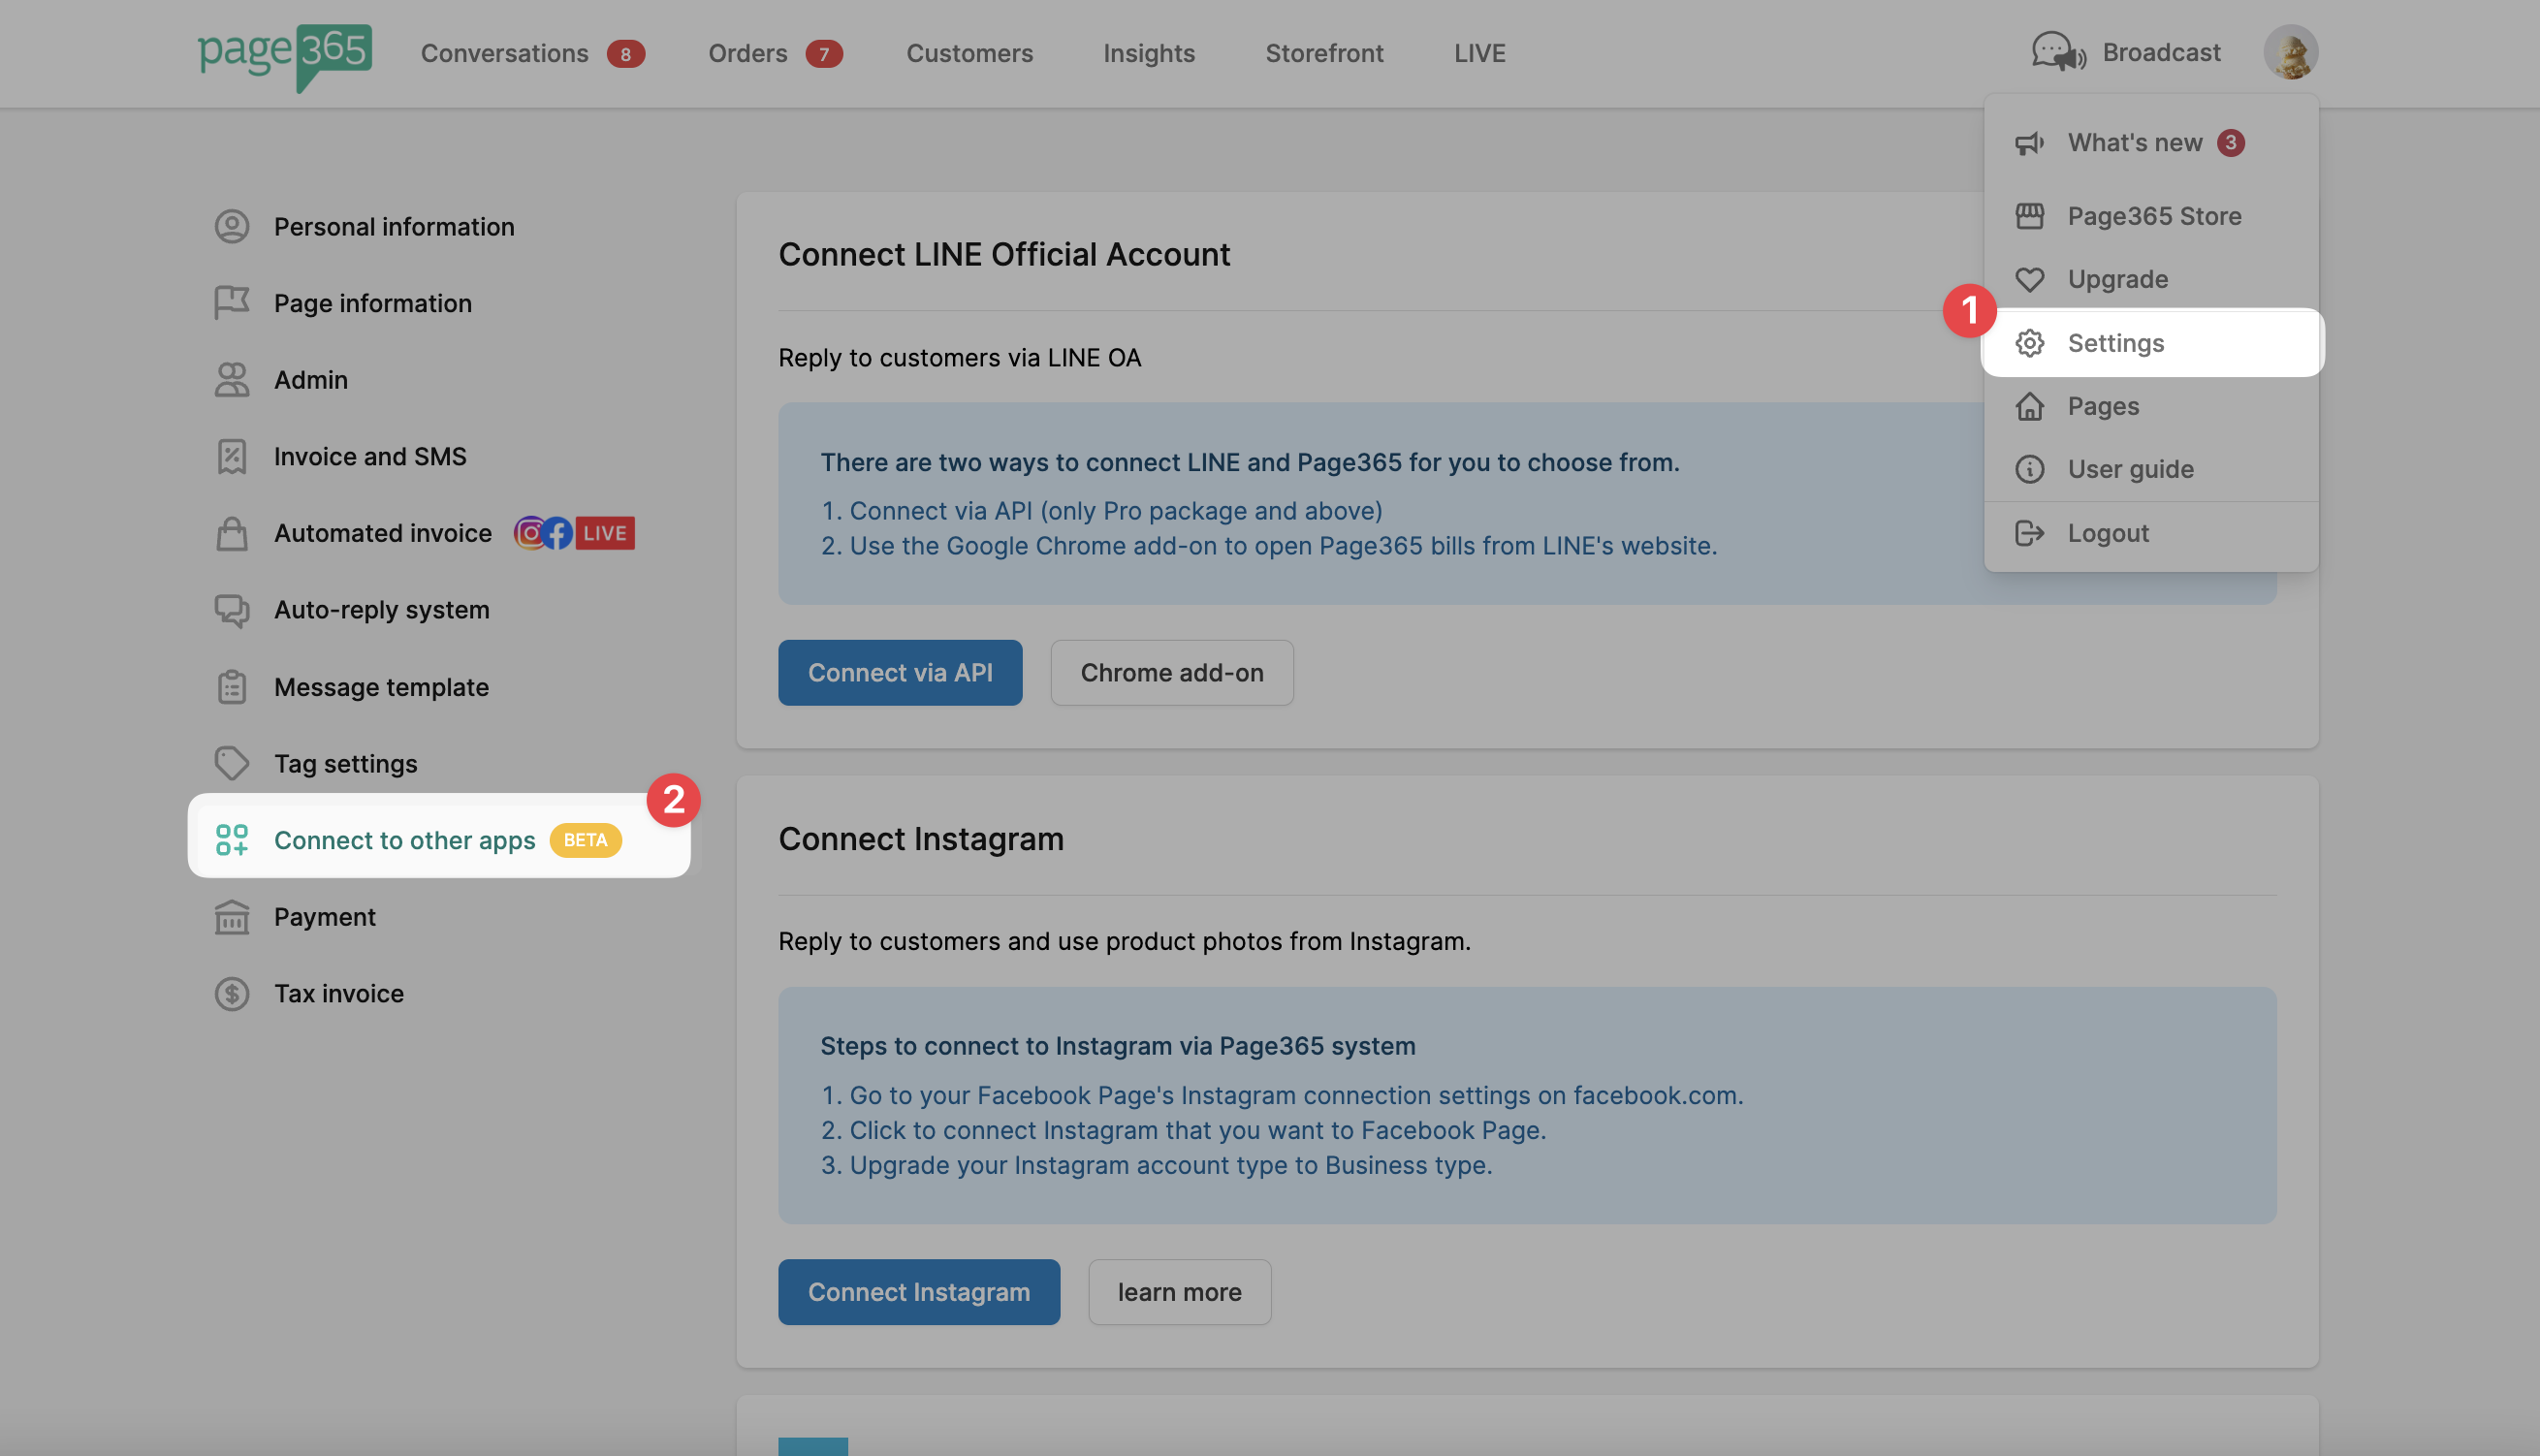Image resolution: width=2540 pixels, height=1456 pixels.
Task: Open the Tag settings icon
Action: (x=231, y=764)
